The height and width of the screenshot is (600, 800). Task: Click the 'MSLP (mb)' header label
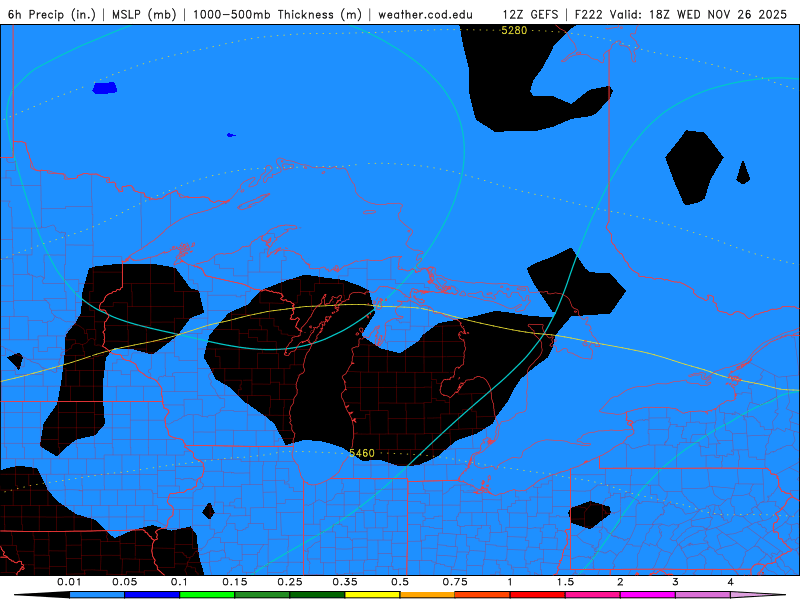pos(144,14)
